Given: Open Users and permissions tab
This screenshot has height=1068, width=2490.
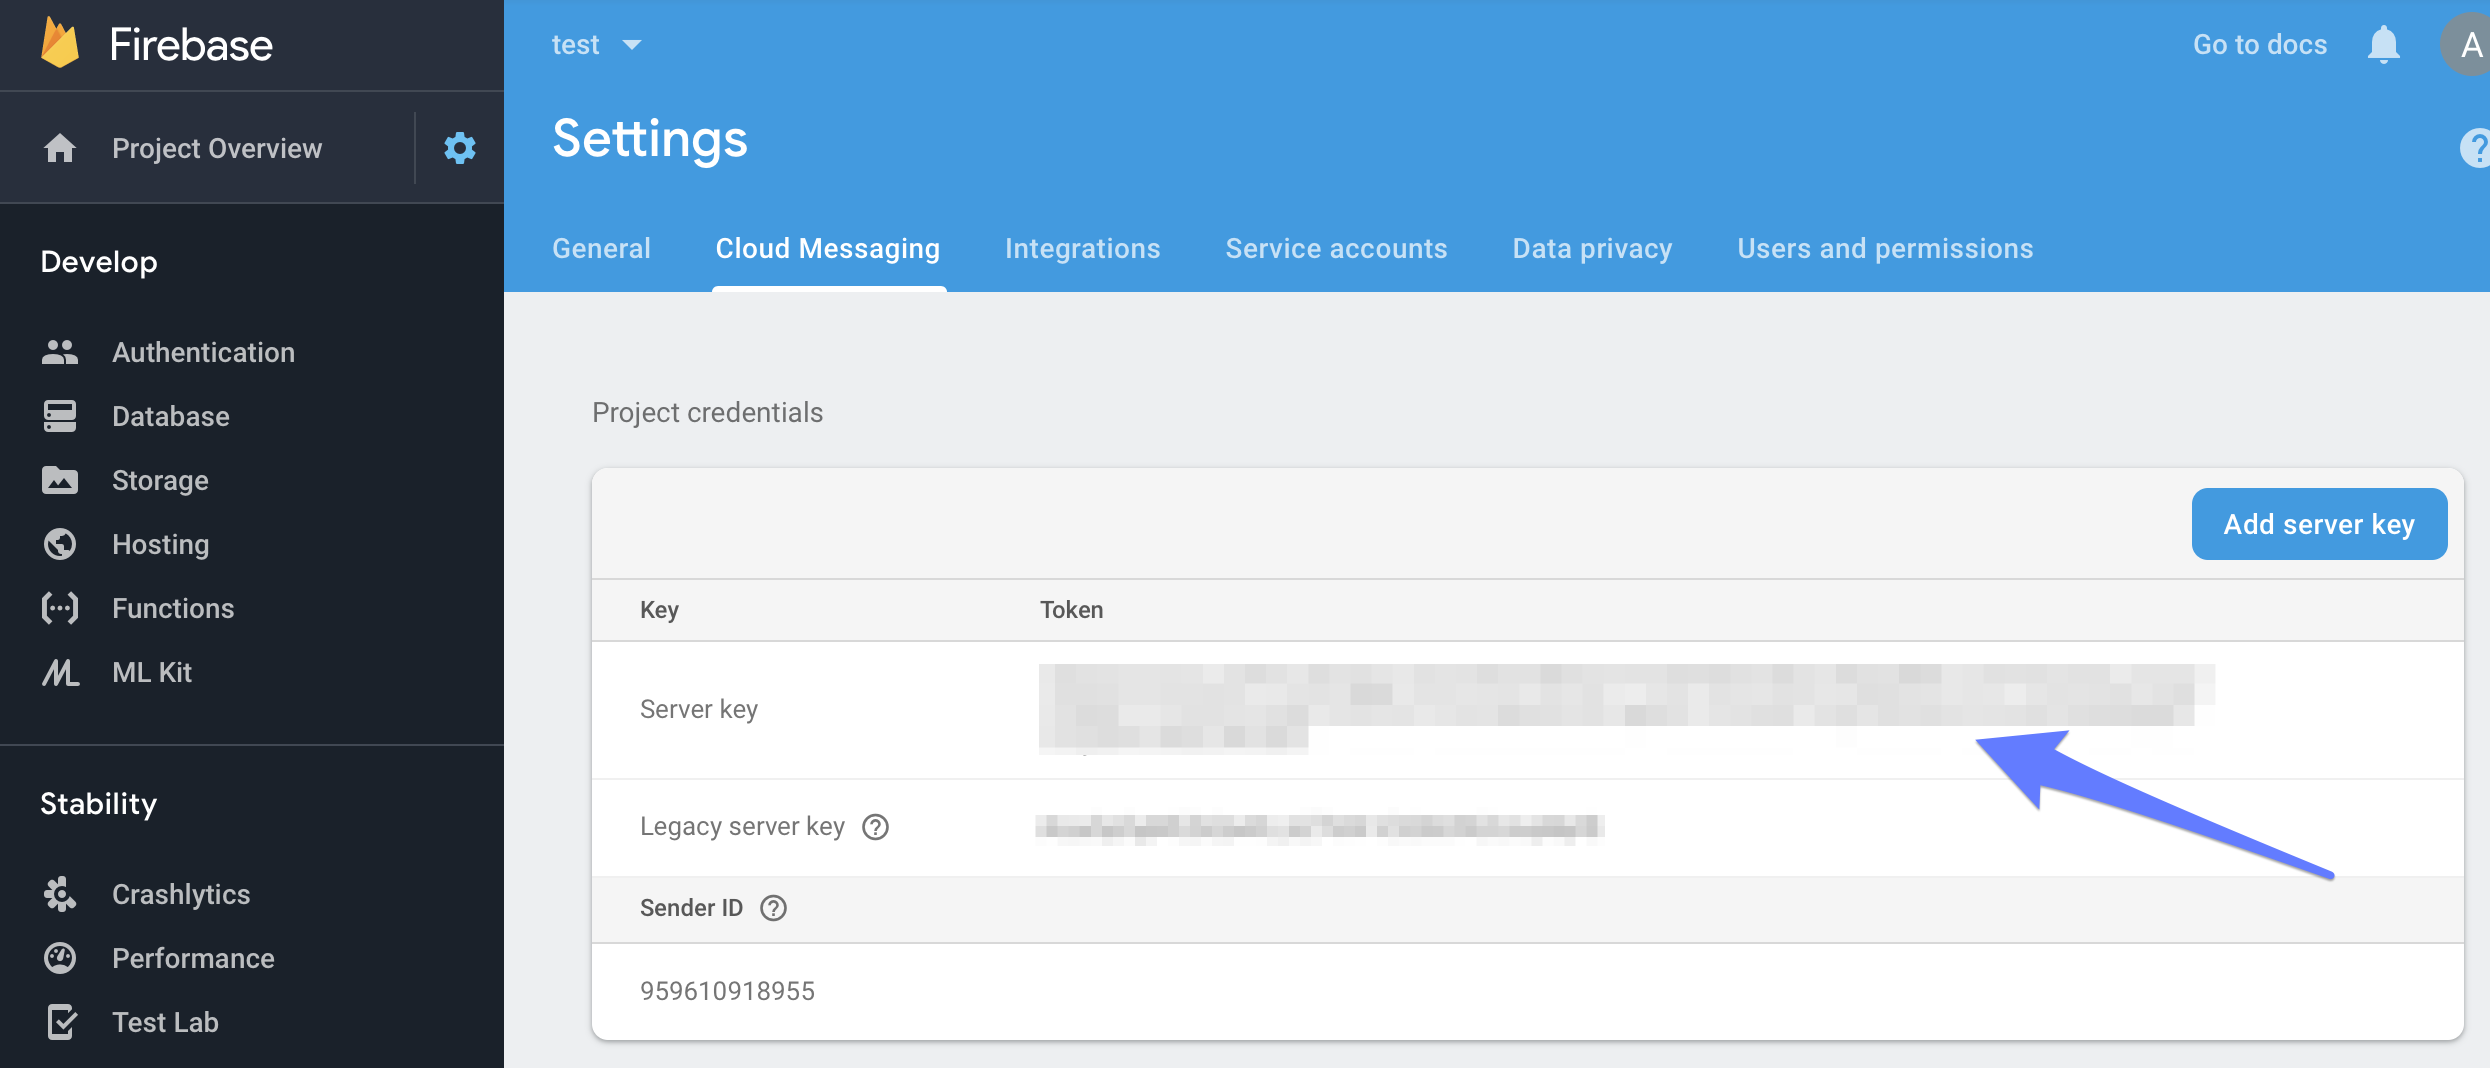Looking at the screenshot, I should click(1885, 248).
